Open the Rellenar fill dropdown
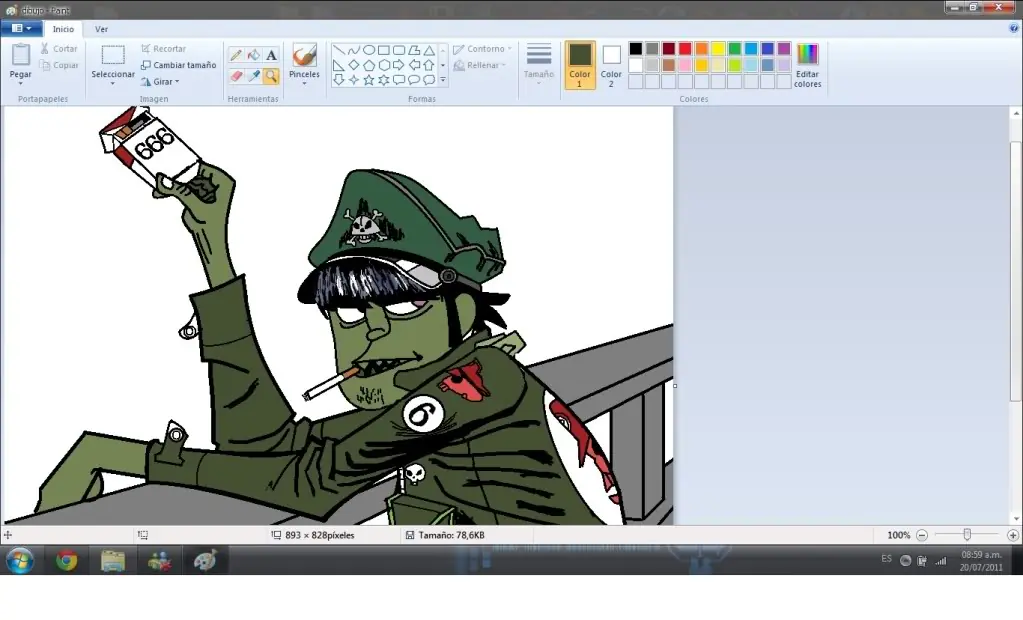 coord(480,65)
